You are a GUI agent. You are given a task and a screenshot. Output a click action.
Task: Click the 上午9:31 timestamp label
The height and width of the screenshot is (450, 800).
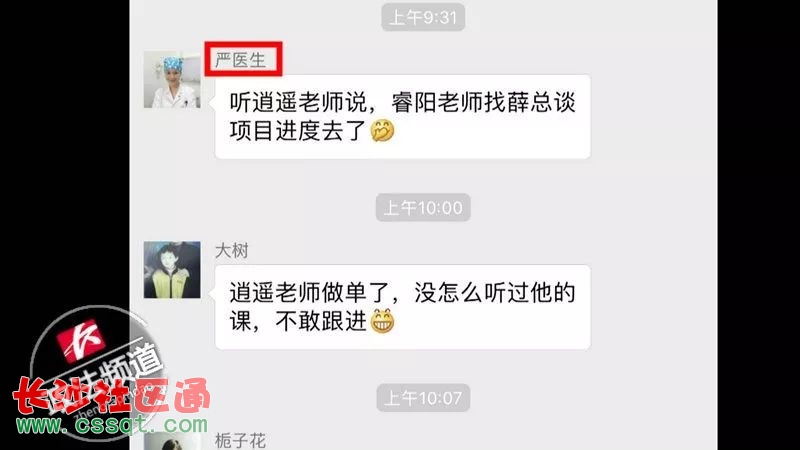click(x=423, y=18)
